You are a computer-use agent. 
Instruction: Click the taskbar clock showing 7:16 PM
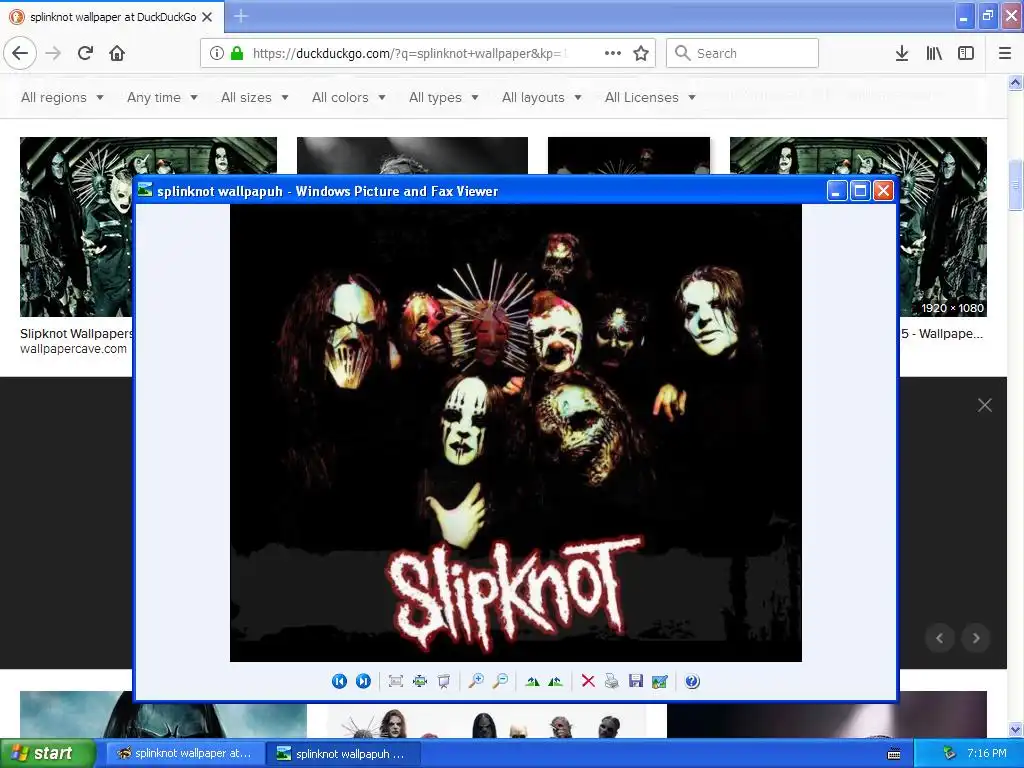click(986, 753)
